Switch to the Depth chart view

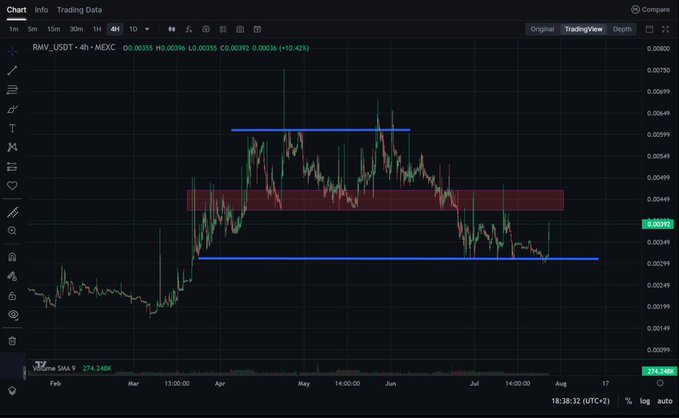622,29
